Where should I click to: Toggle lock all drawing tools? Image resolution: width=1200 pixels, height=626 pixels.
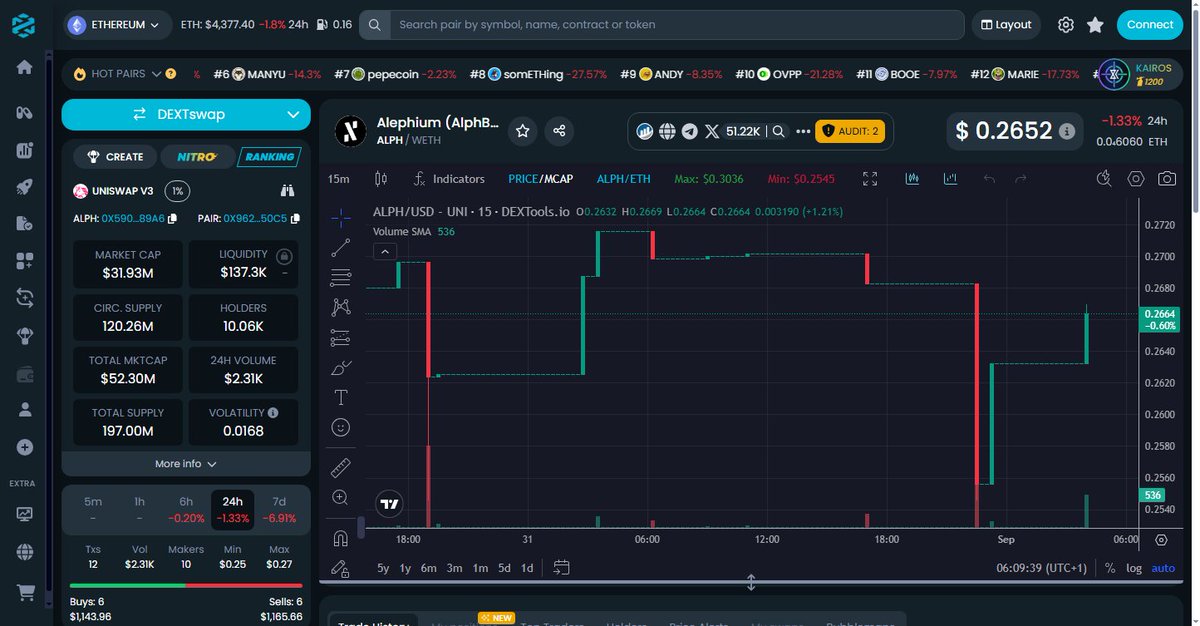pyautogui.click(x=340, y=568)
